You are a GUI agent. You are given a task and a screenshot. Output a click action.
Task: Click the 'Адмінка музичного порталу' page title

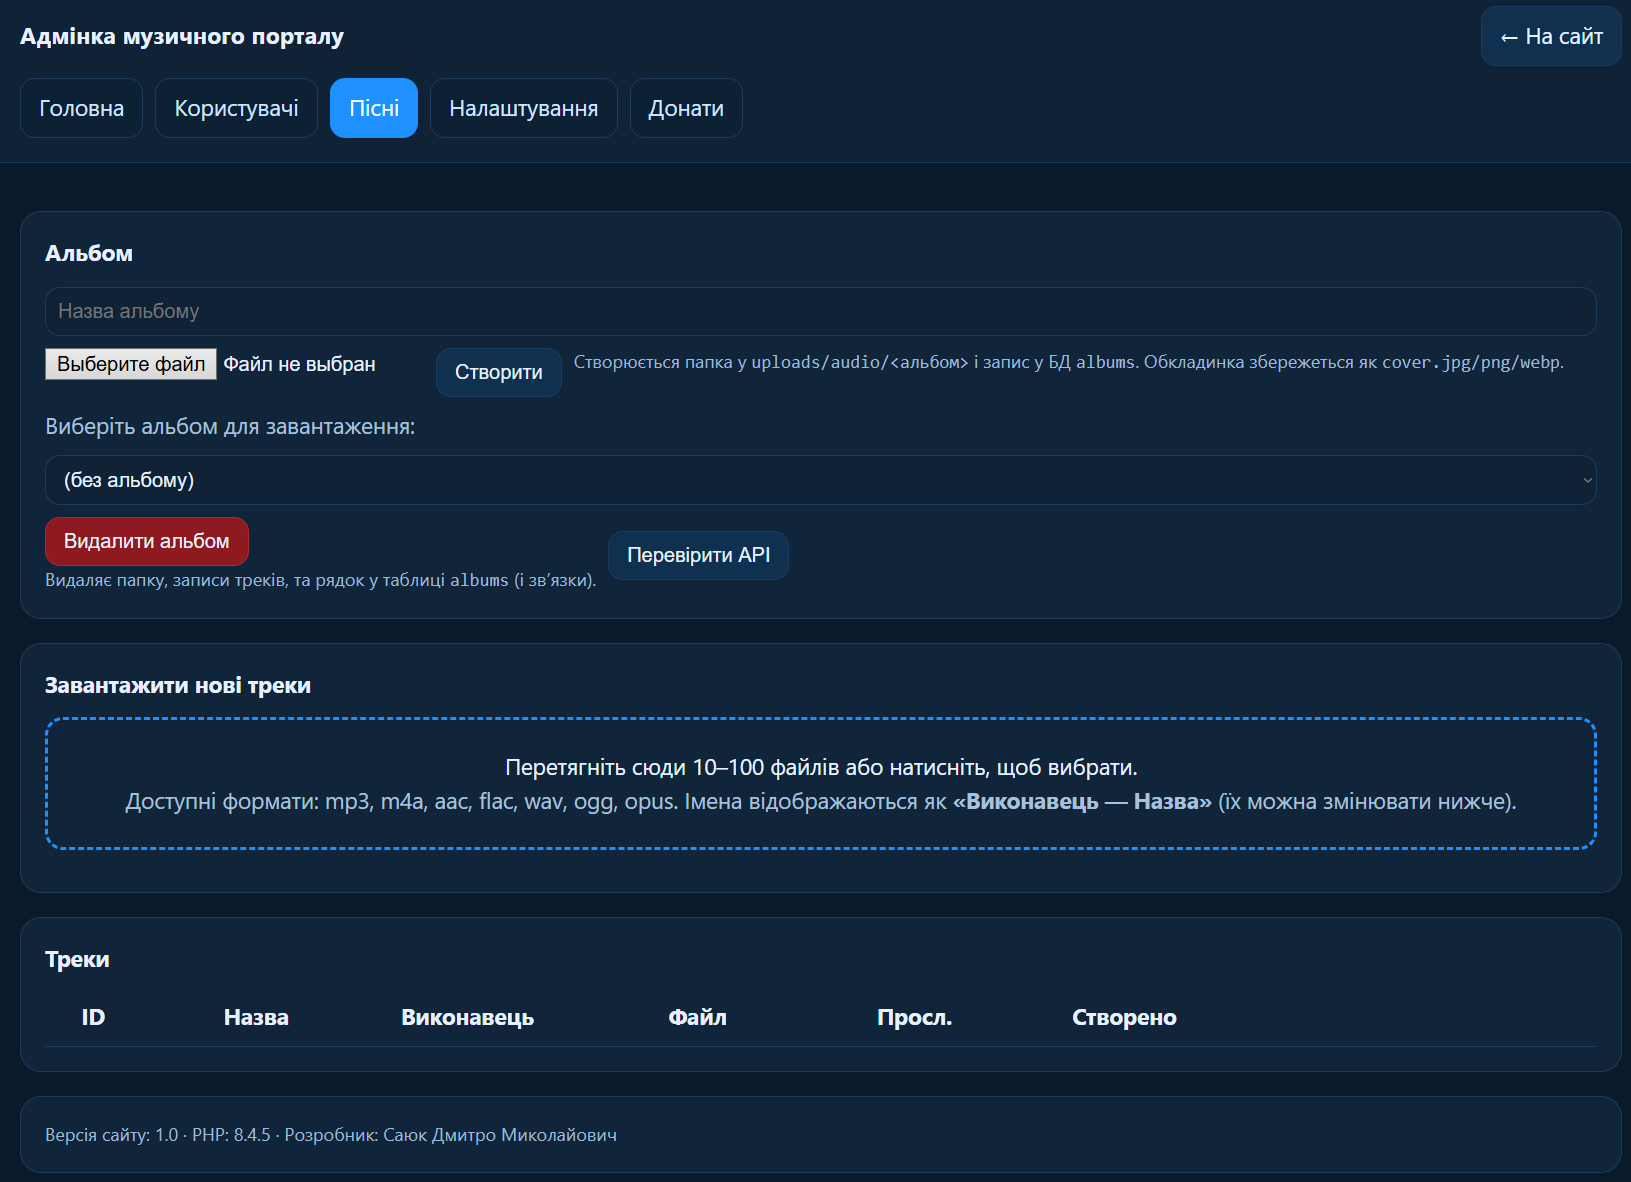coord(182,37)
